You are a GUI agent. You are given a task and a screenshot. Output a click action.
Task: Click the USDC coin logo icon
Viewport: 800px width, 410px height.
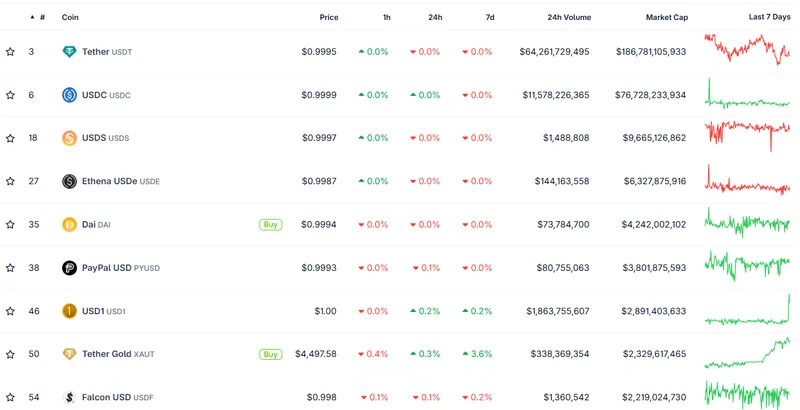click(x=69, y=95)
